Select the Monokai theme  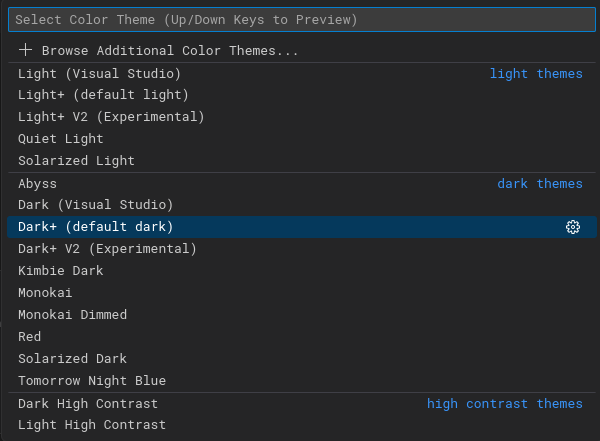(302, 293)
